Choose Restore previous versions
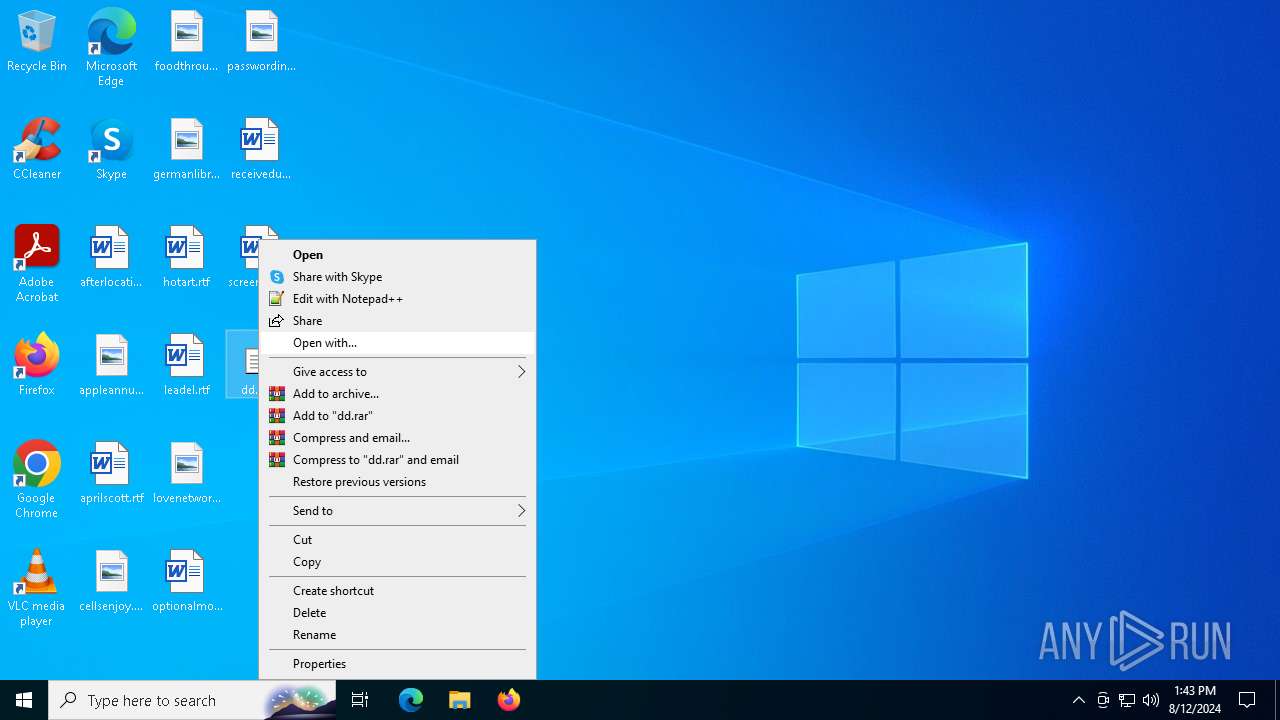1280x720 pixels. click(397, 482)
